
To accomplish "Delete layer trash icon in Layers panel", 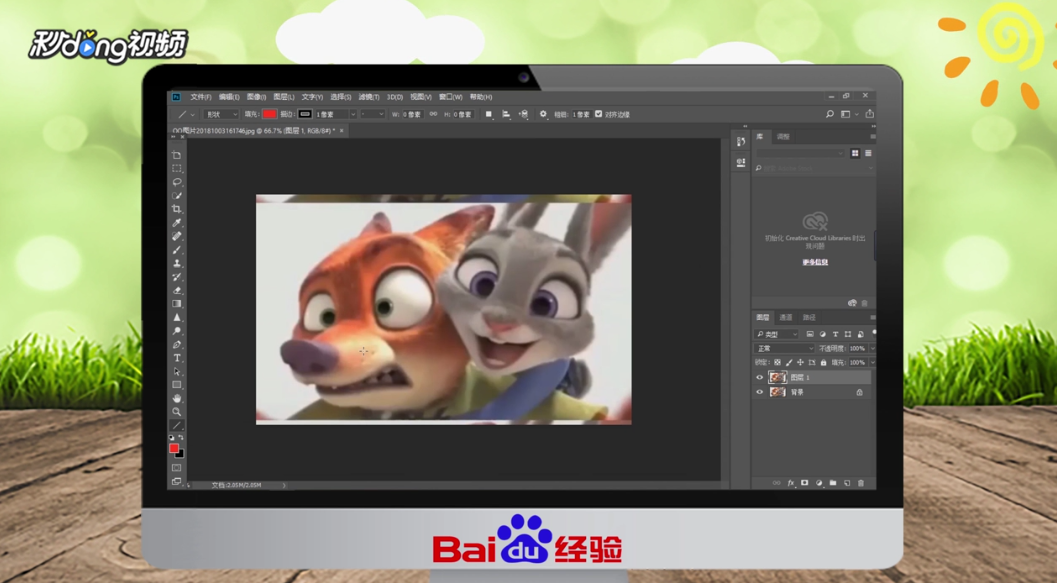I will coord(861,483).
